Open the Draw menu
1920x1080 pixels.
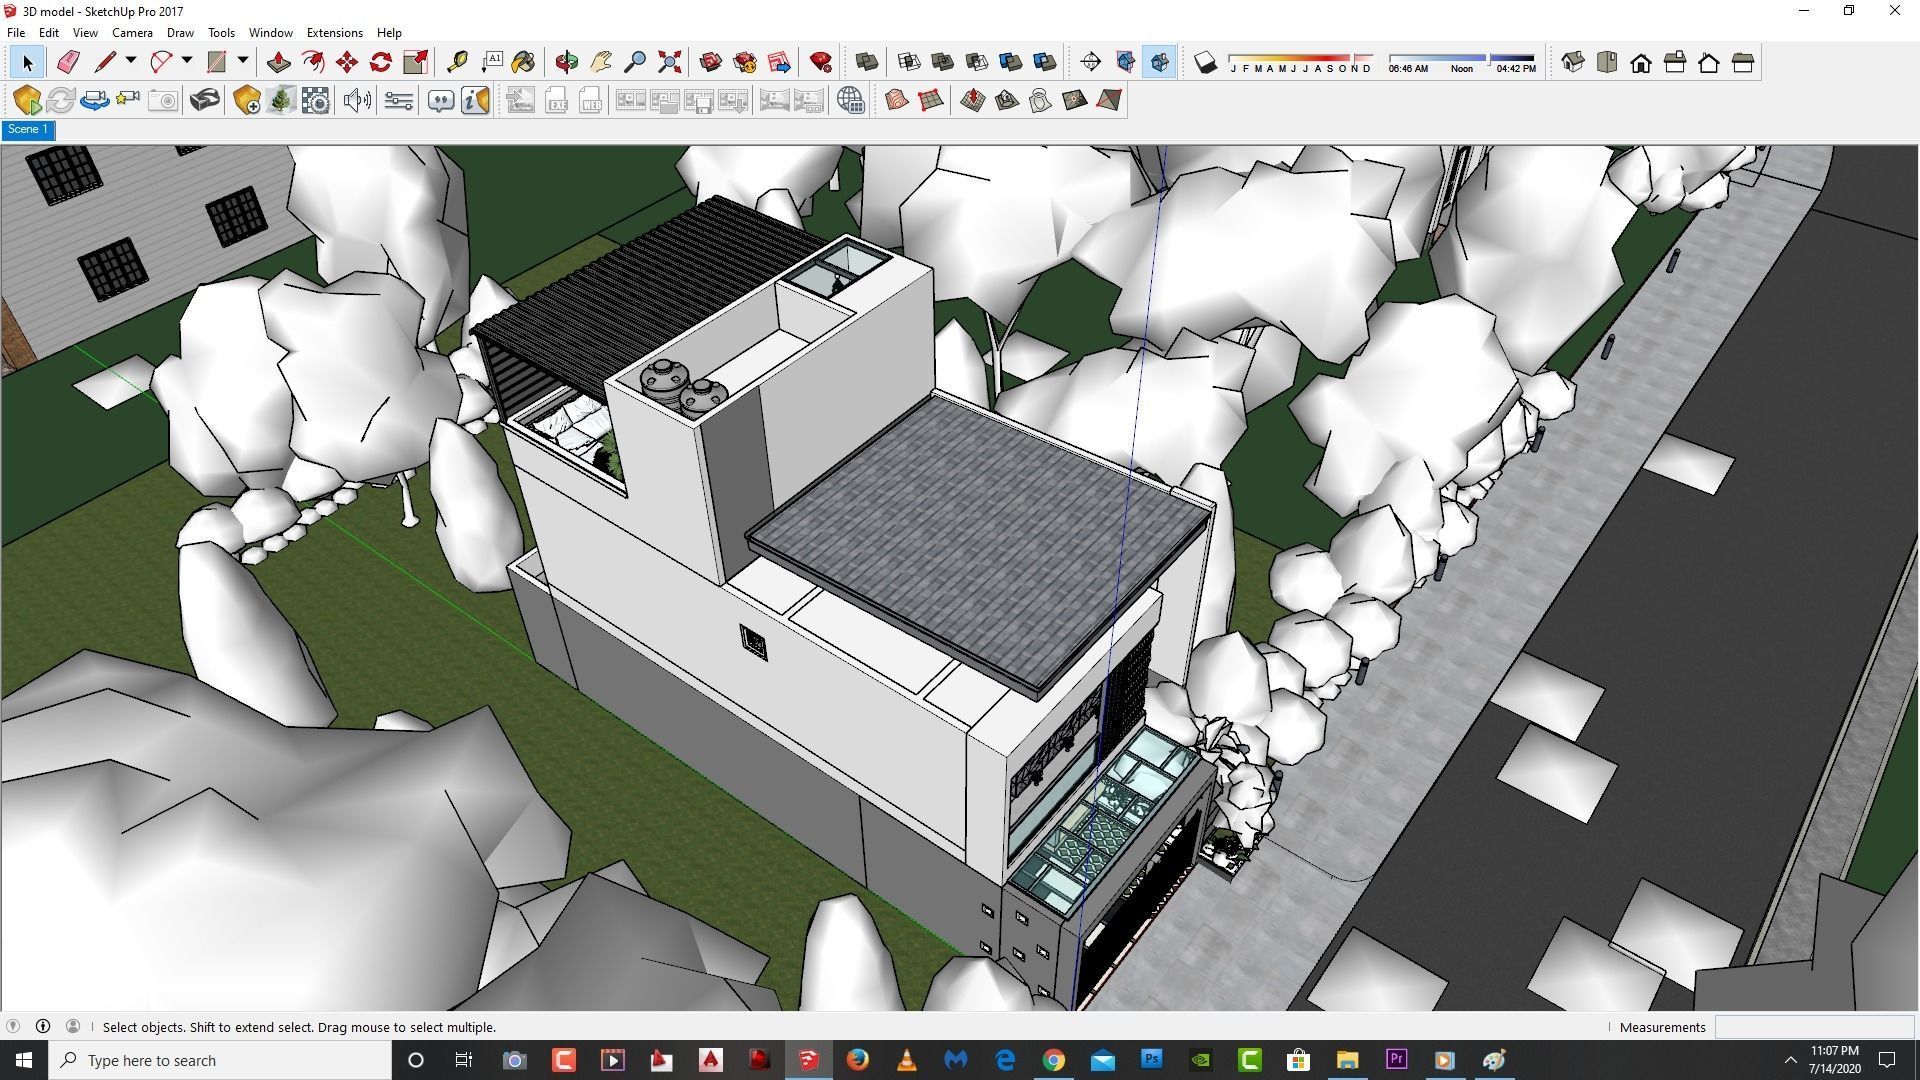pos(180,33)
